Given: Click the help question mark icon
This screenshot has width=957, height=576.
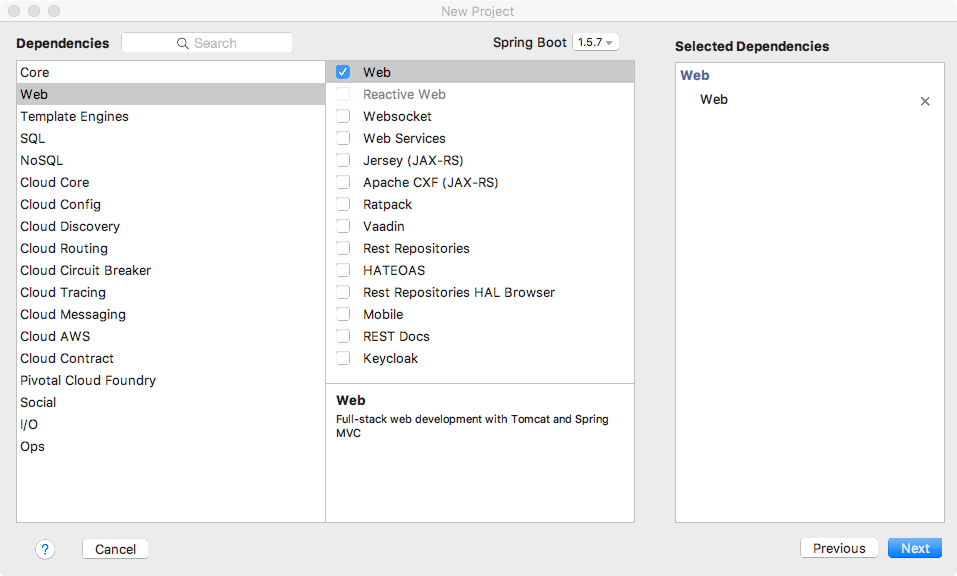Looking at the screenshot, I should (45, 549).
